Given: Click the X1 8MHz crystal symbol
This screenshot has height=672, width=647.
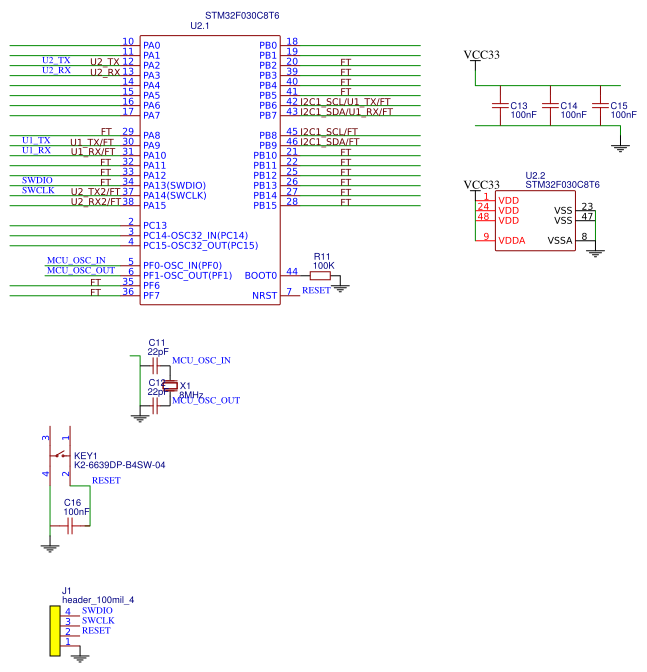Looking at the screenshot, I should tap(170, 386).
